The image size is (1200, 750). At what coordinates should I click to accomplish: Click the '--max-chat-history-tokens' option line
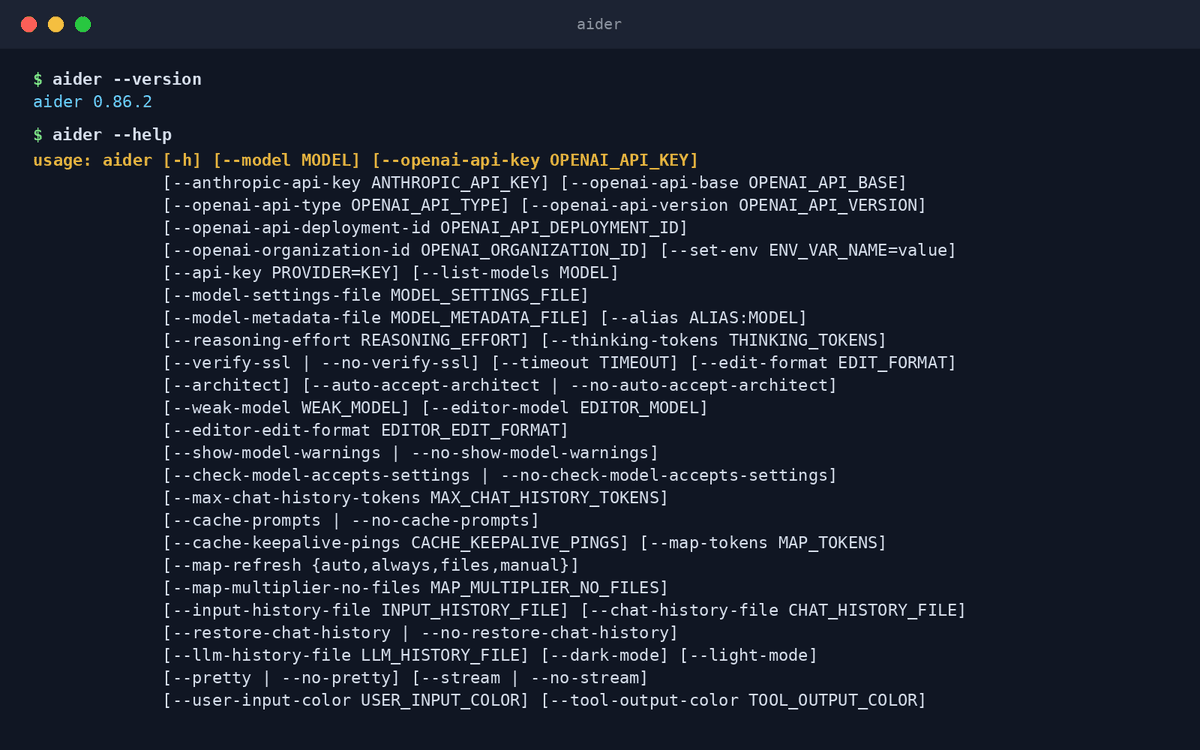click(x=416, y=498)
